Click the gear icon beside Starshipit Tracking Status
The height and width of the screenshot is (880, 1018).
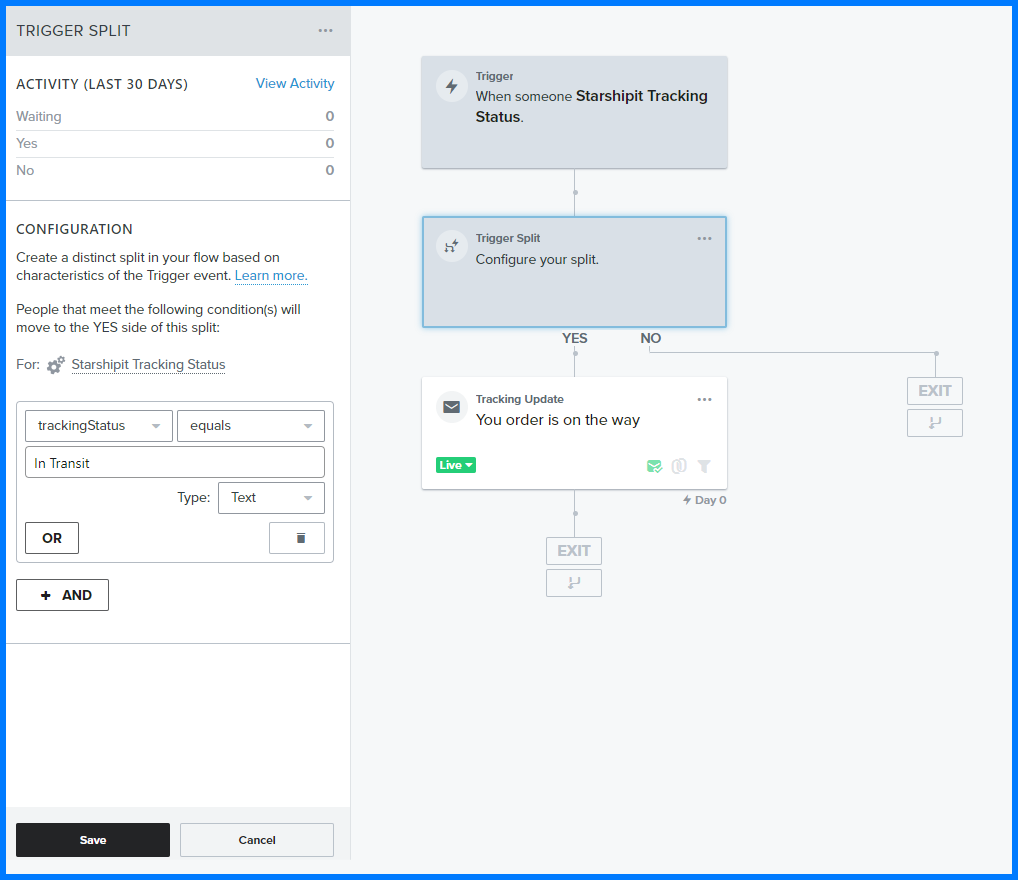[56, 365]
